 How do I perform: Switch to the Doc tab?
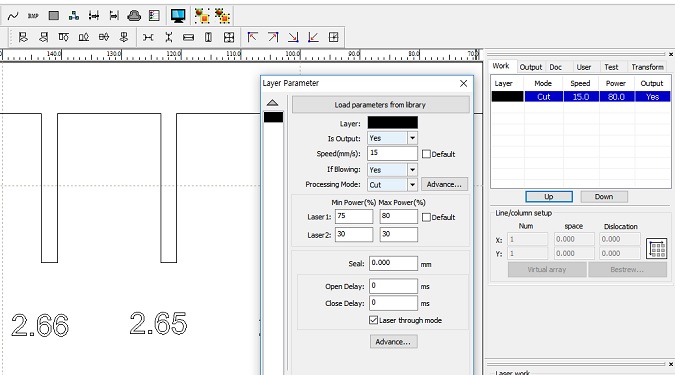click(x=556, y=67)
